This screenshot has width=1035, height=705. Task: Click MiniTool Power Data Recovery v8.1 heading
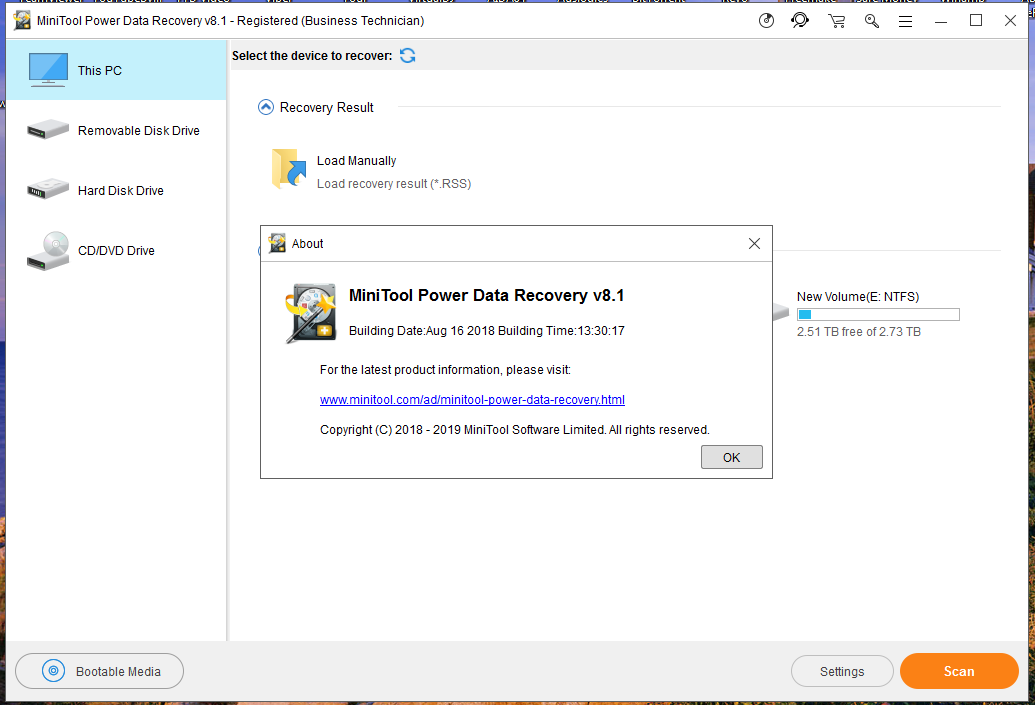tap(486, 295)
